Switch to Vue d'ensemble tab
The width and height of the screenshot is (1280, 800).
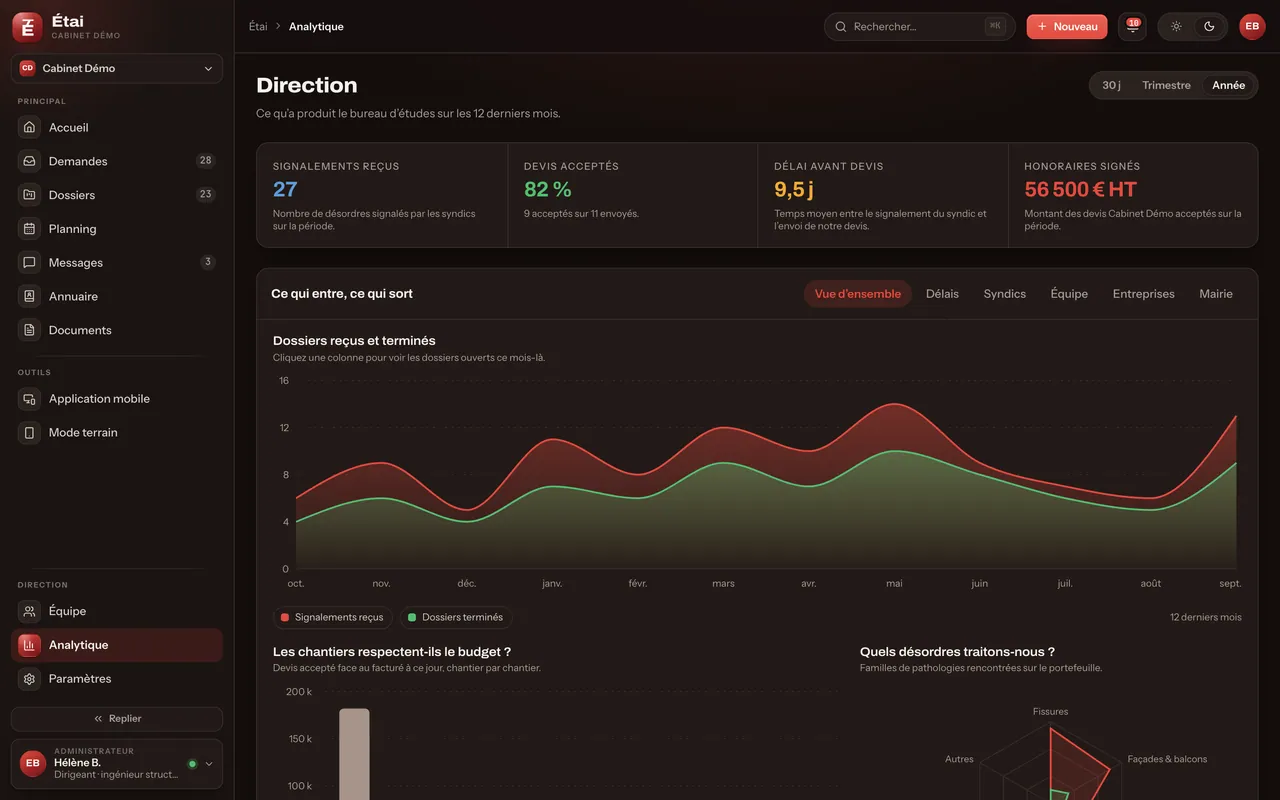(x=857, y=294)
